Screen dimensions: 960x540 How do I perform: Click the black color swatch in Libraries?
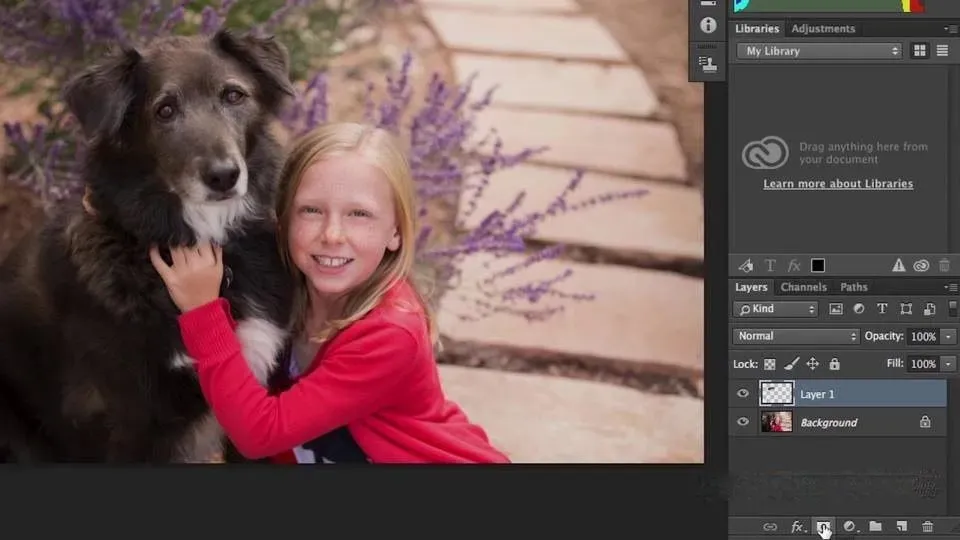point(818,265)
